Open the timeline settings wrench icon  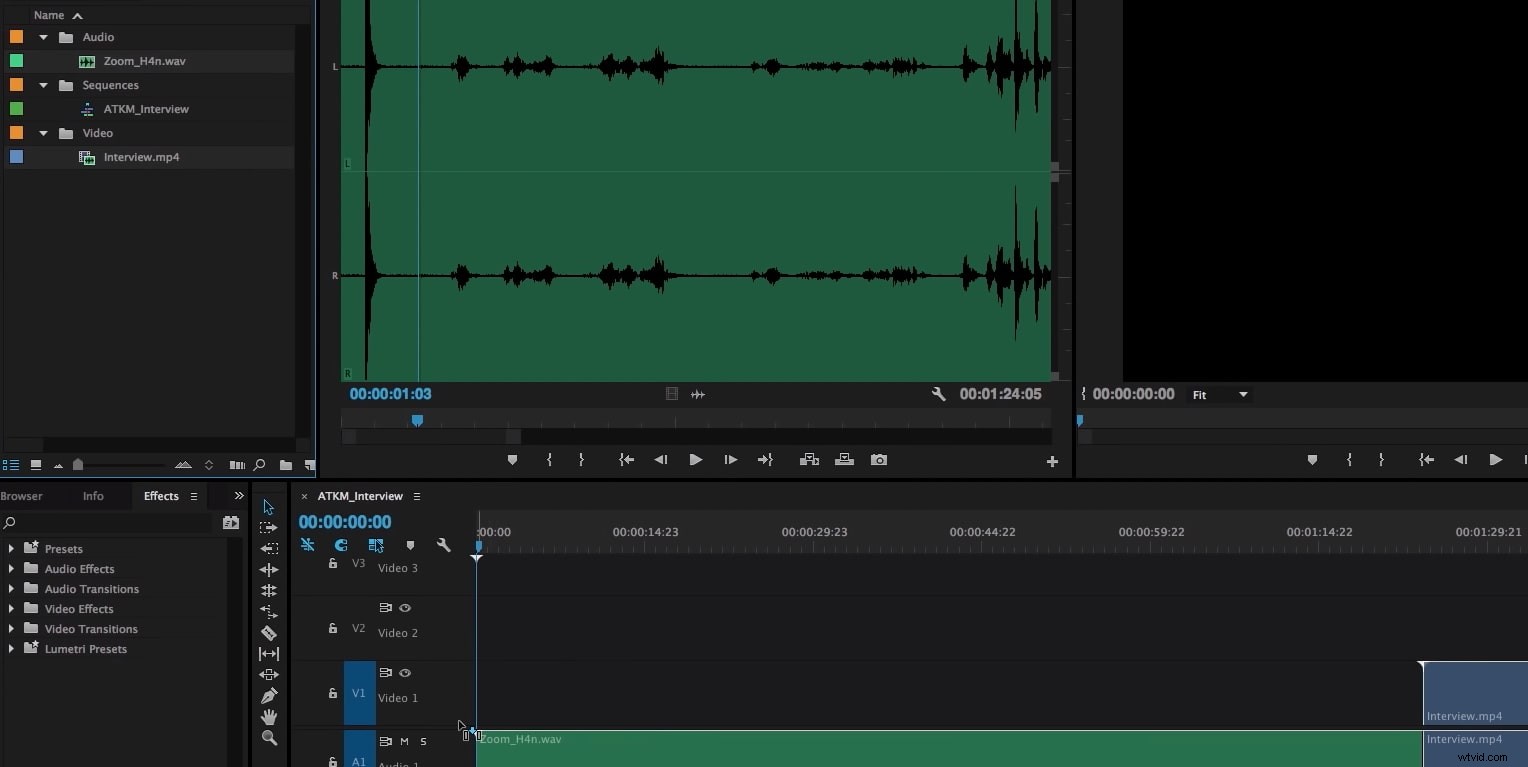443,545
